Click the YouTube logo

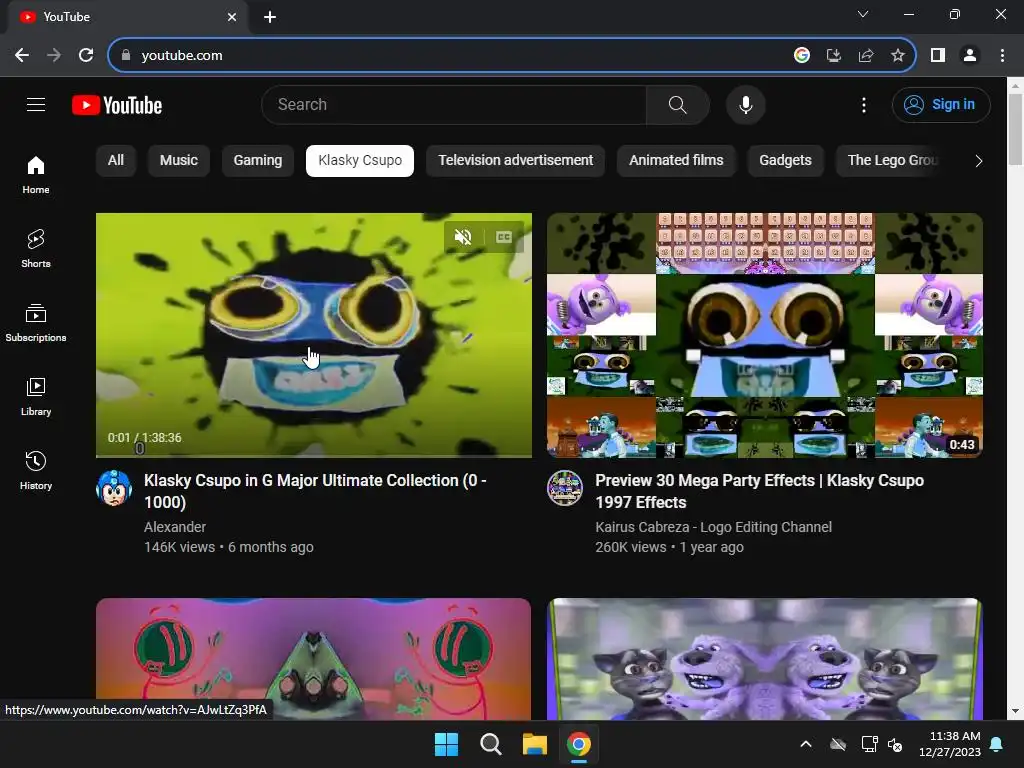click(117, 105)
